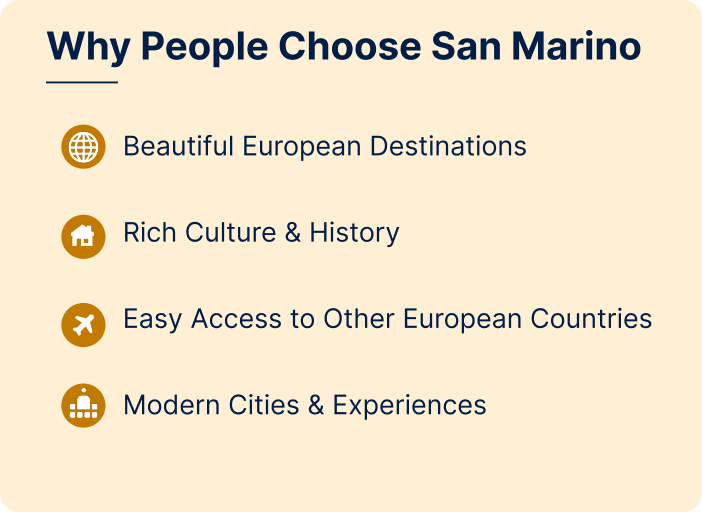
Task: Click the city building icon
Action: click(x=83, y=405)
